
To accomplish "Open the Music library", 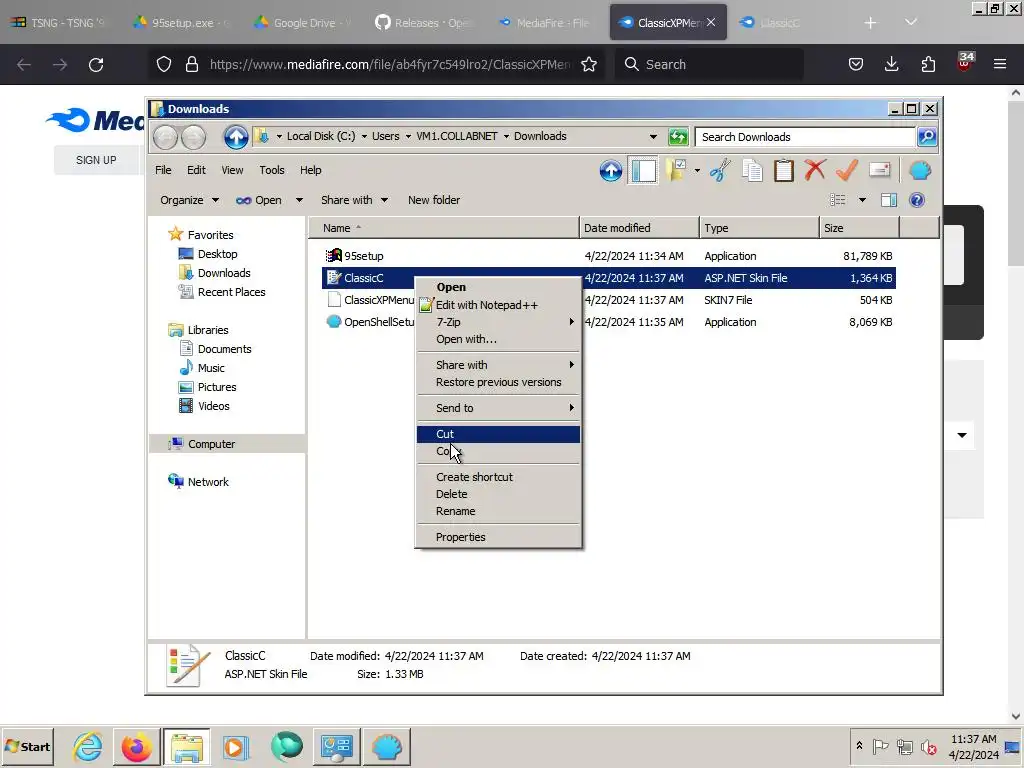I will 210,368.
